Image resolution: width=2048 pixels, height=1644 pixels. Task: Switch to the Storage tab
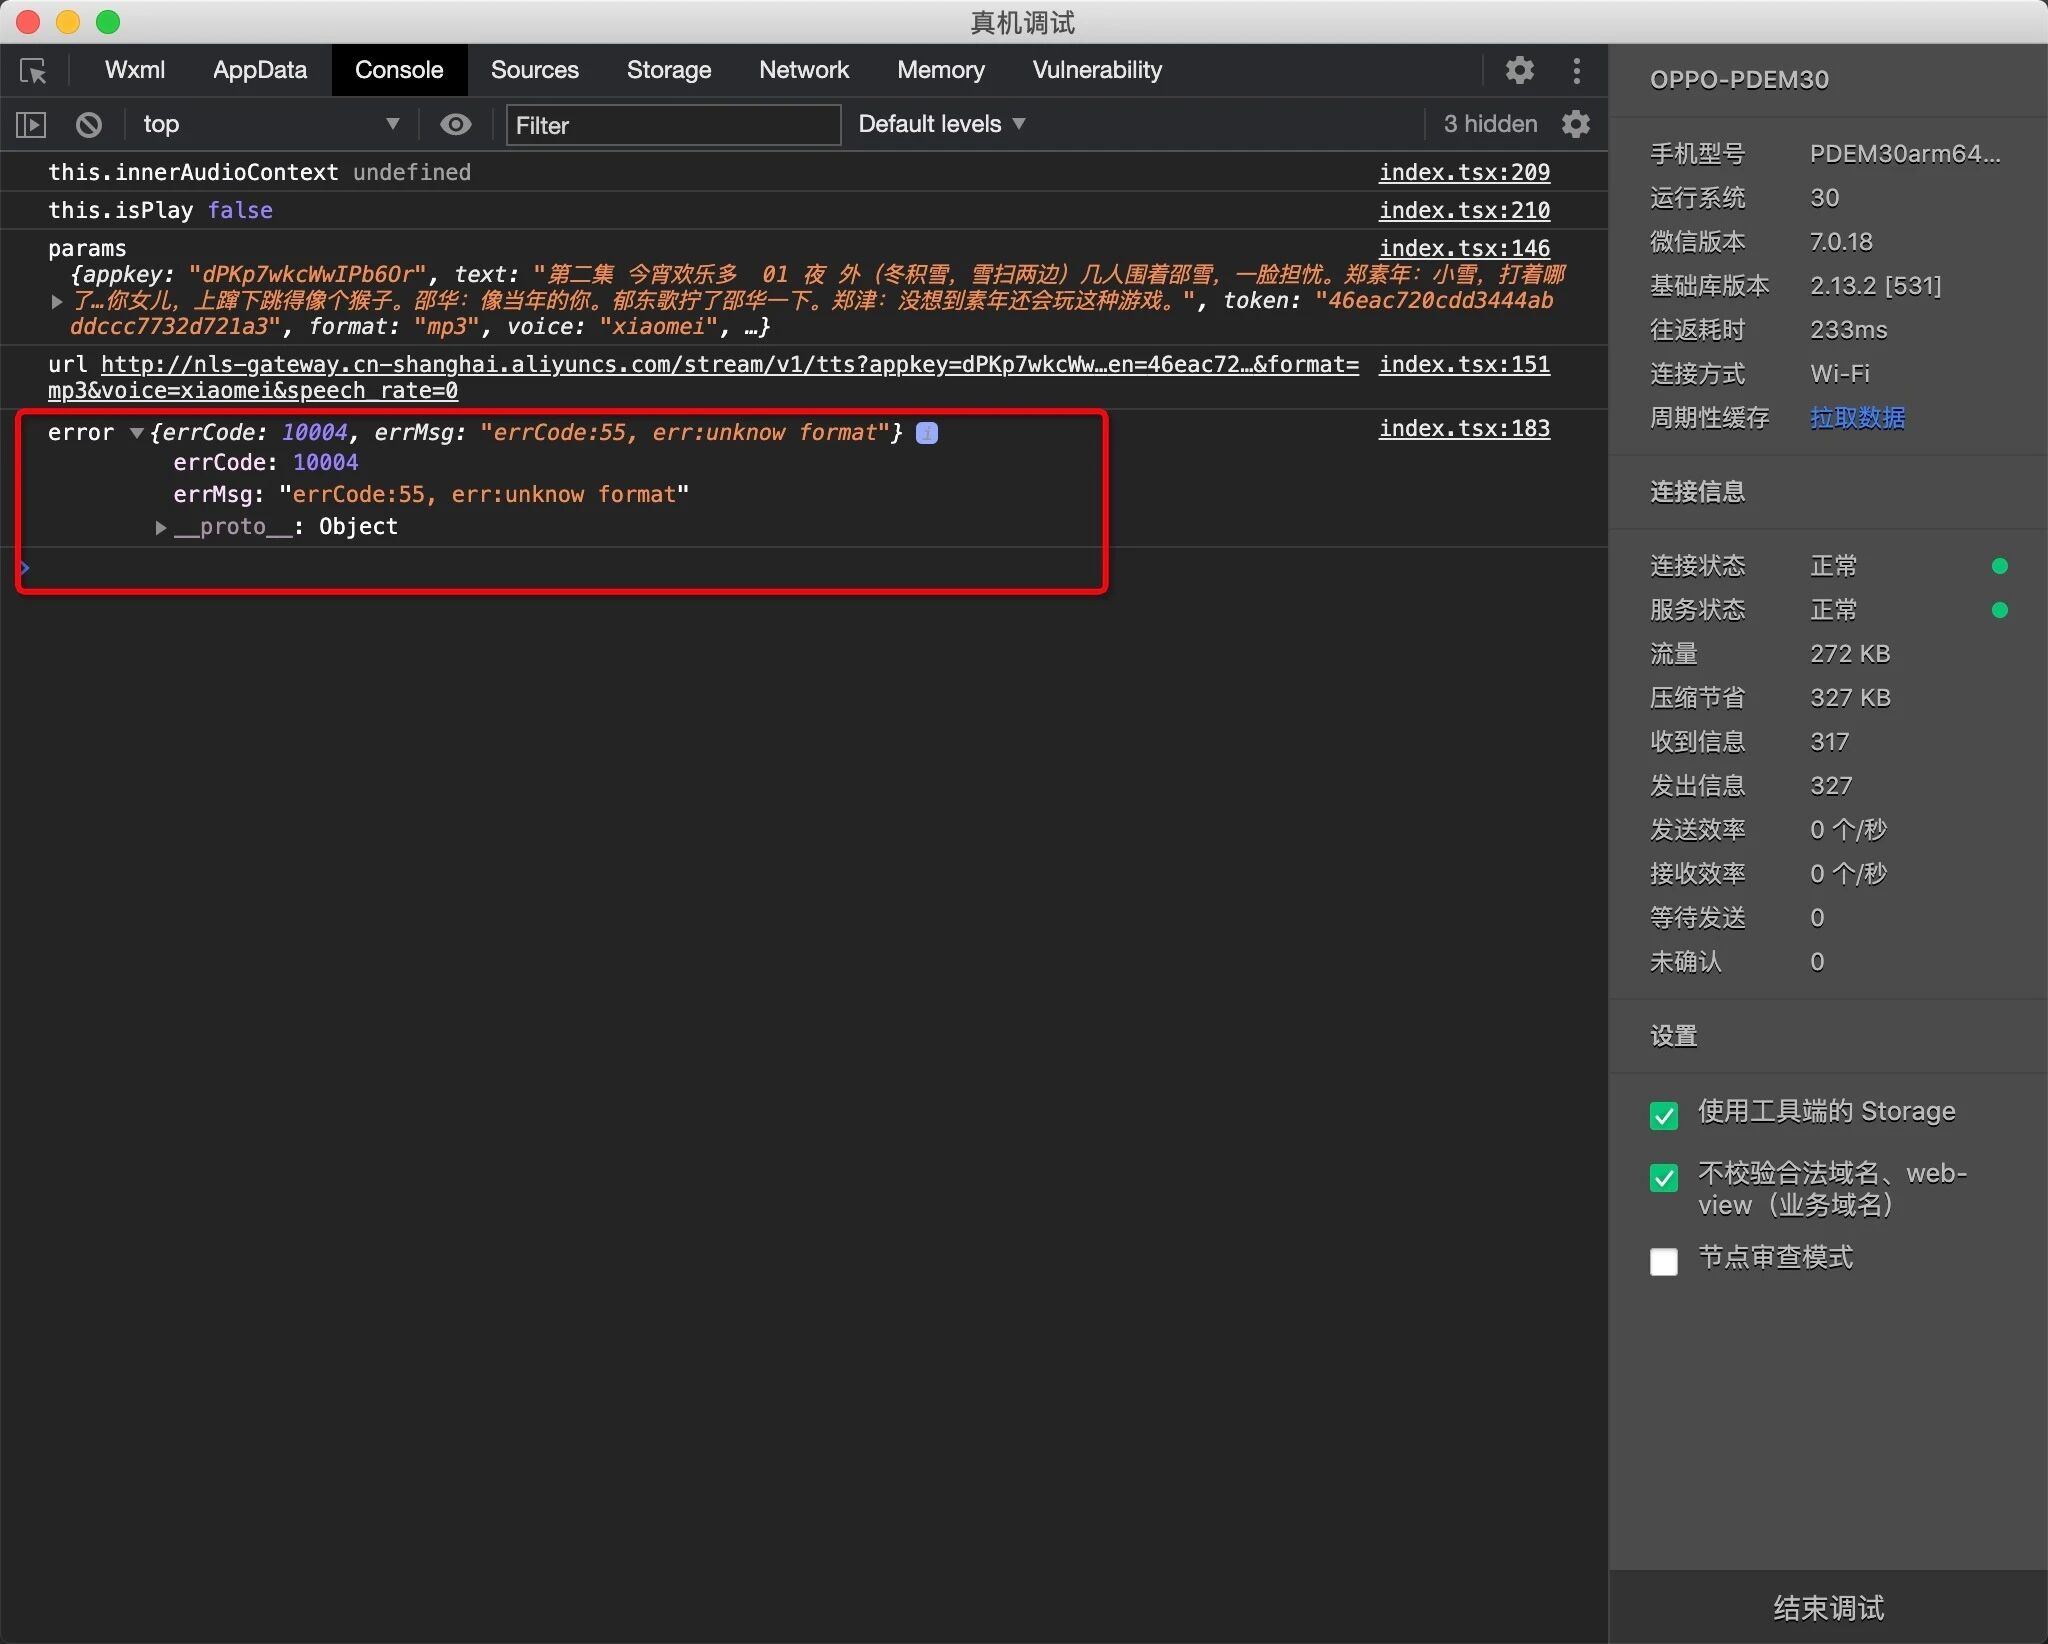pos(668,70)
